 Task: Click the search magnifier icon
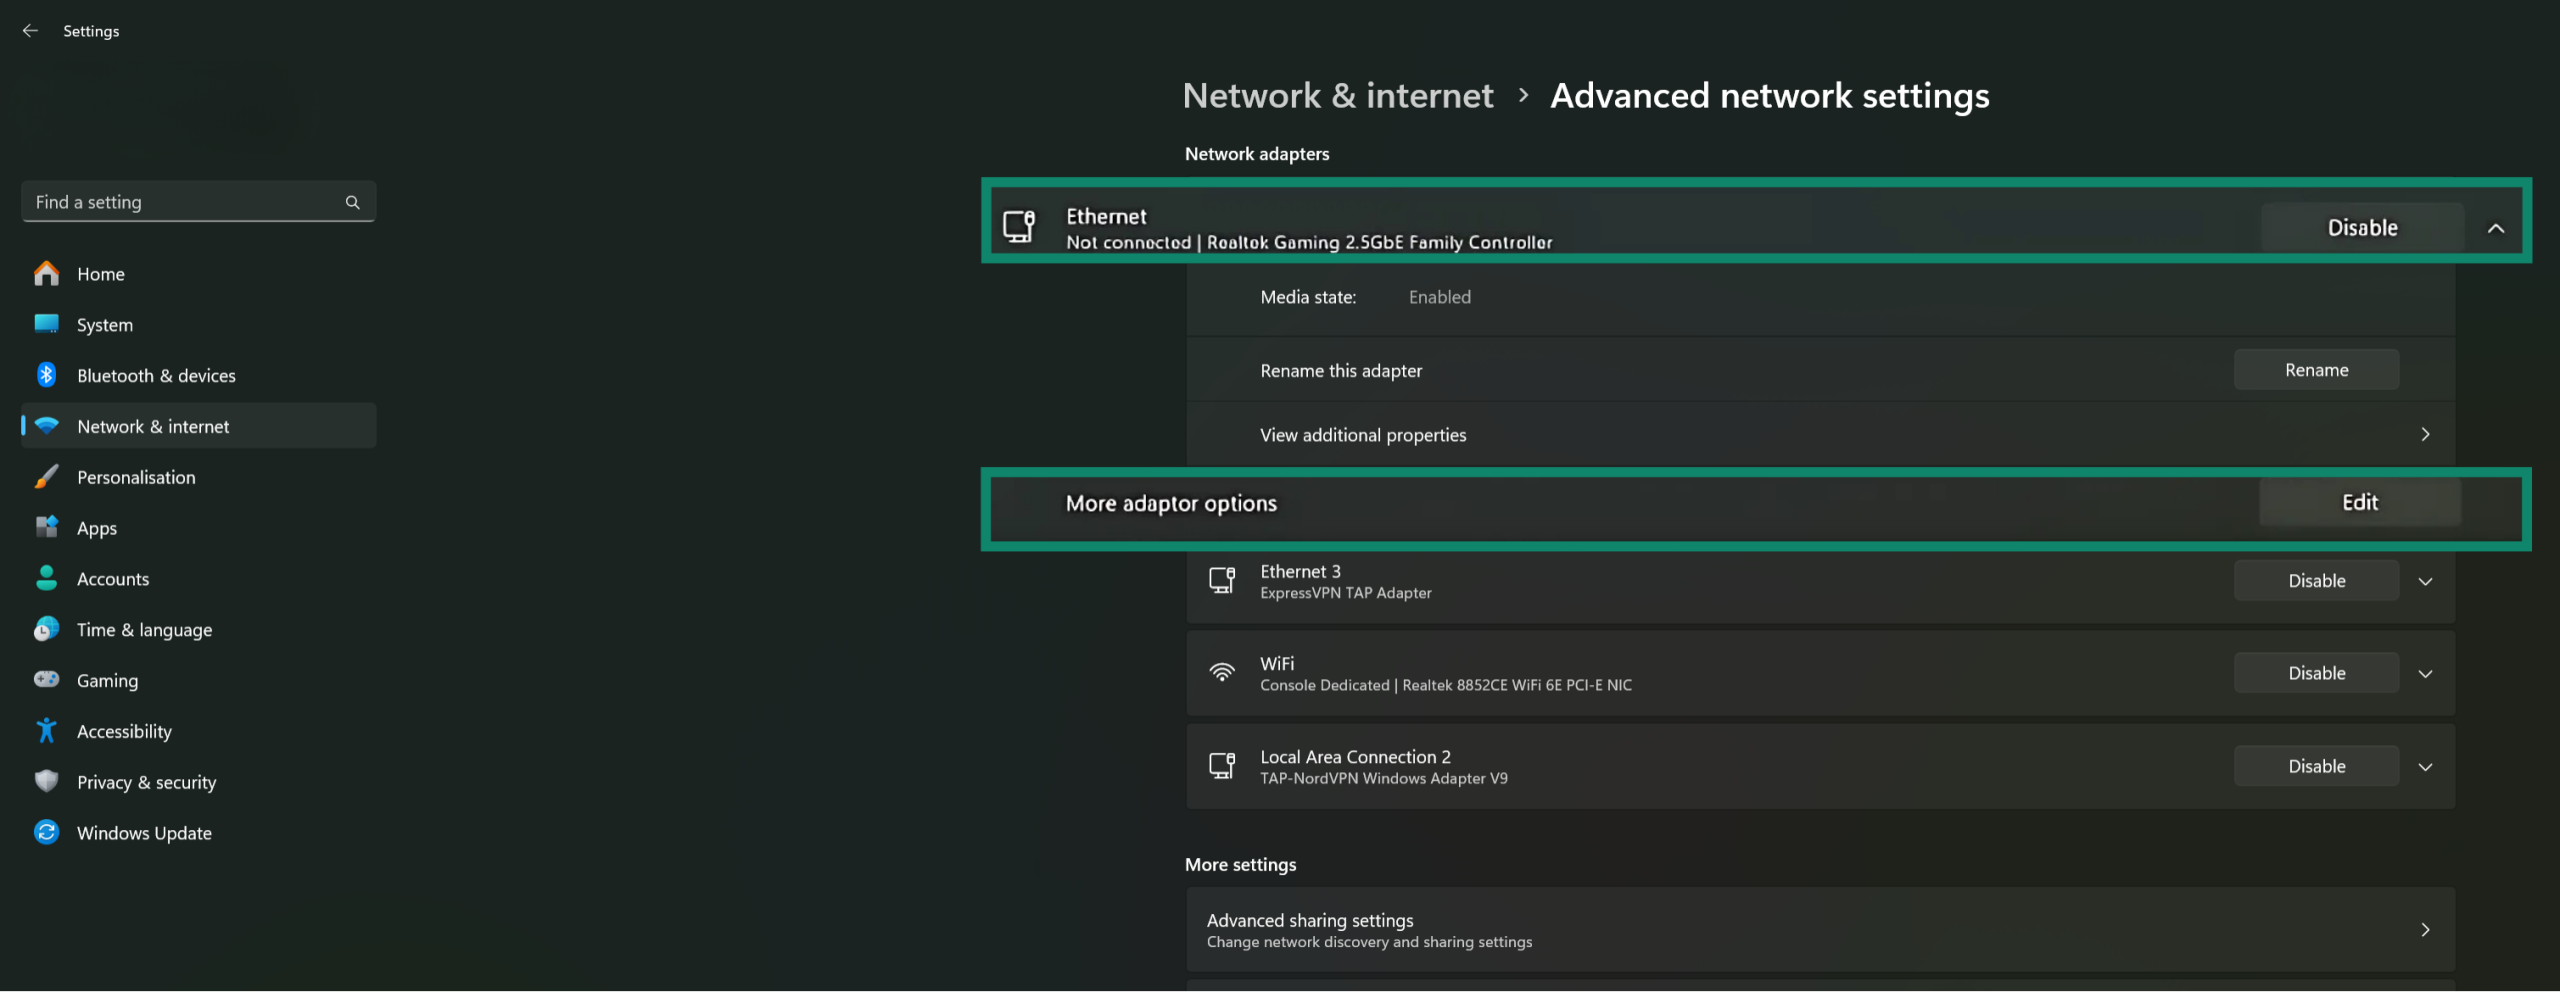[352, 202]
